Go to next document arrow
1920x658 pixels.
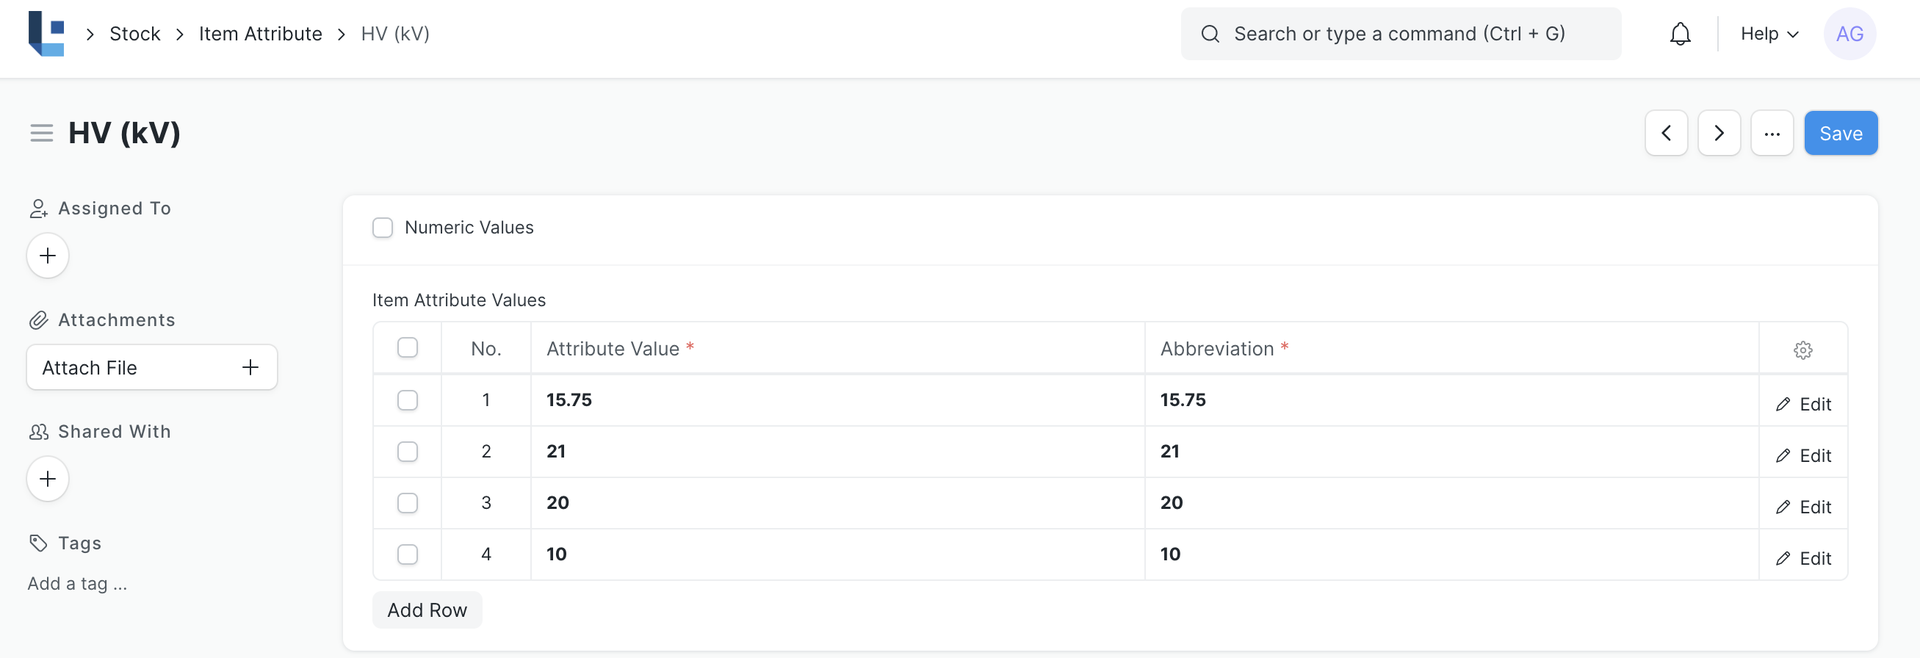(1719, 133)
